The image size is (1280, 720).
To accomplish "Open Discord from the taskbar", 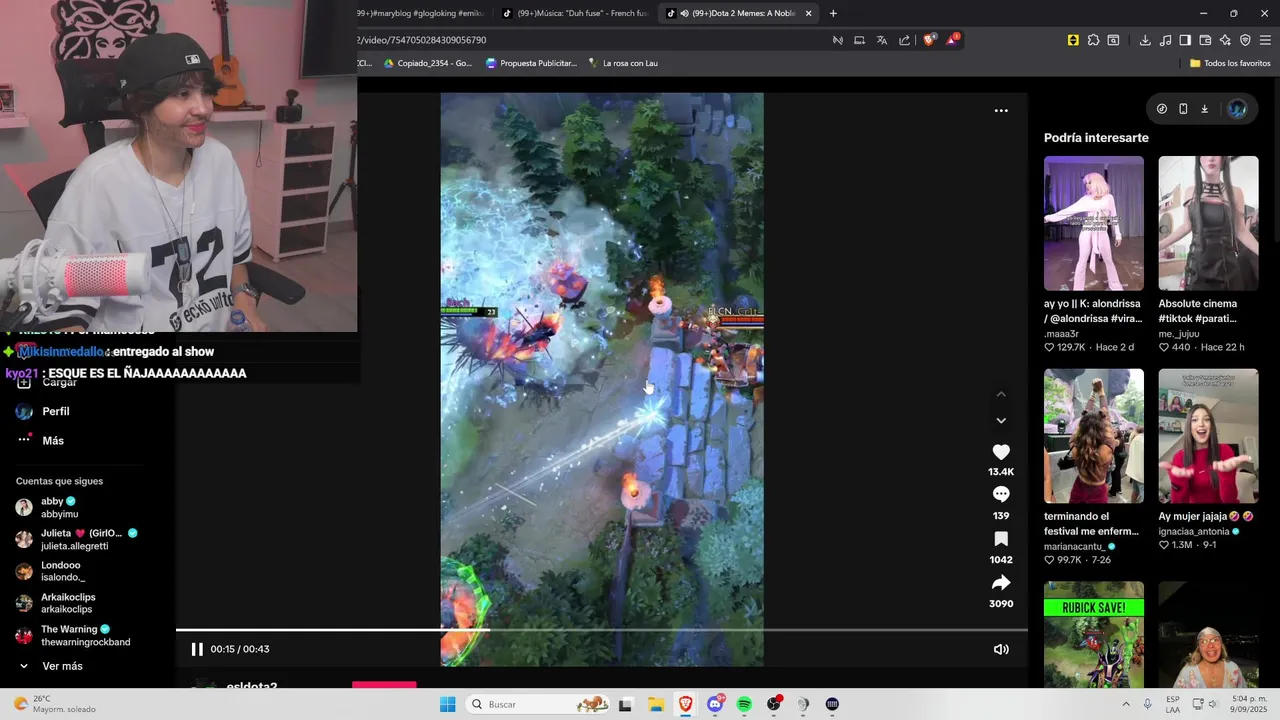I will tap(714, 704).
